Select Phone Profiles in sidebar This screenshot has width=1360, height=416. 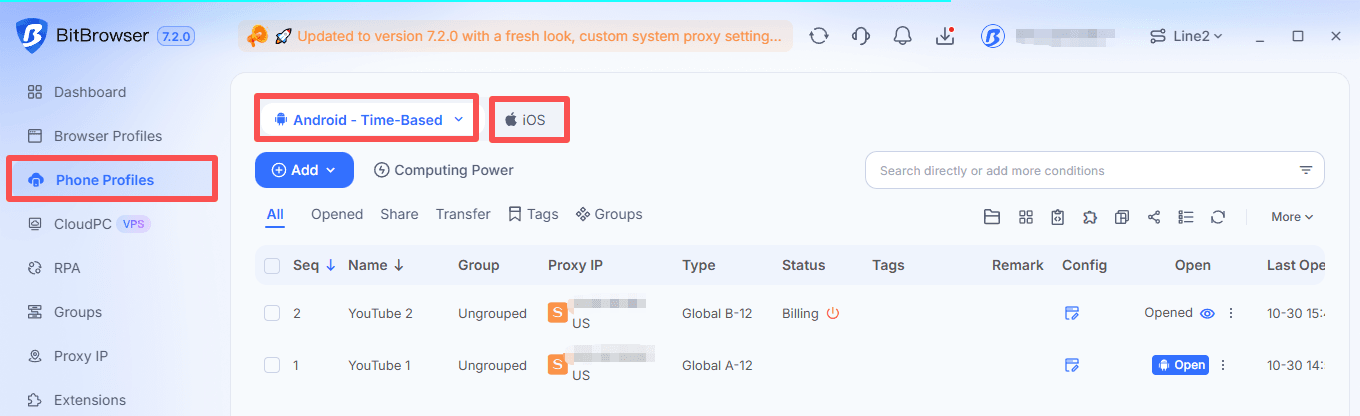(x=105, y=180)
